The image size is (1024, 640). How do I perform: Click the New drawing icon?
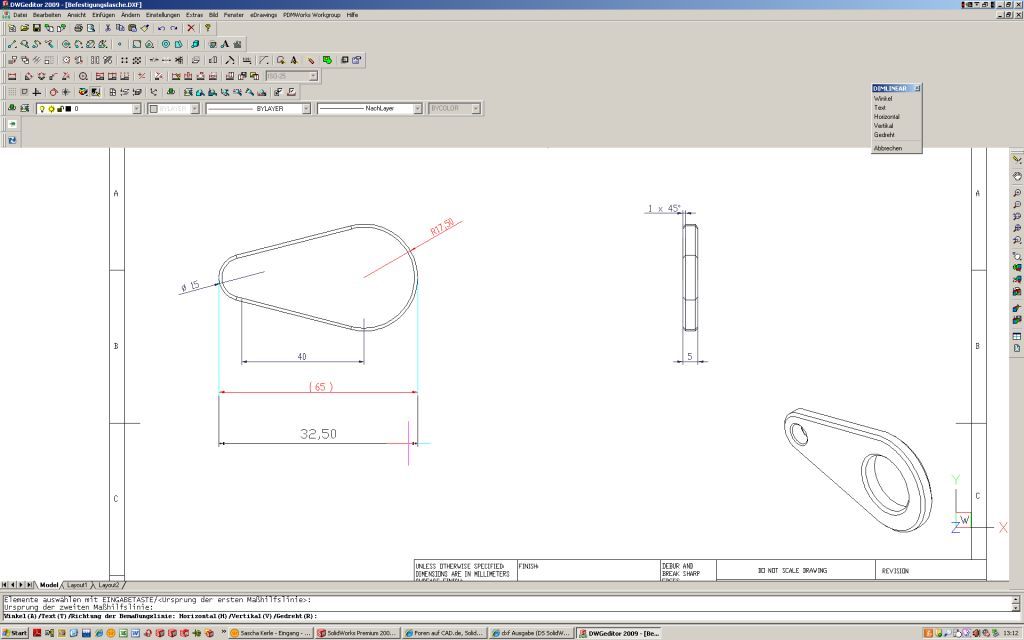click(12, 28)
